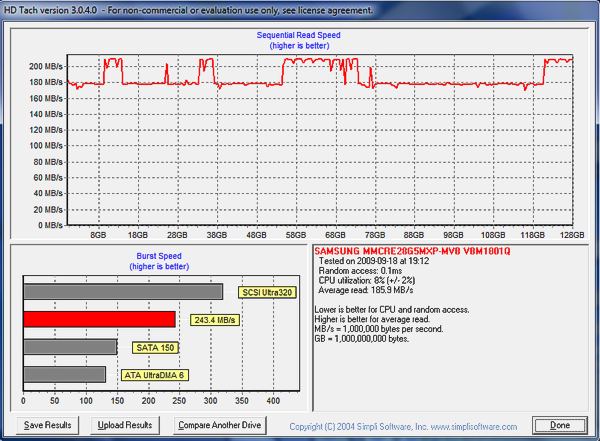
Task: Select the SAMSUNG MMCRE28G5MXP-MVB drive name
Action: [412, 251]
